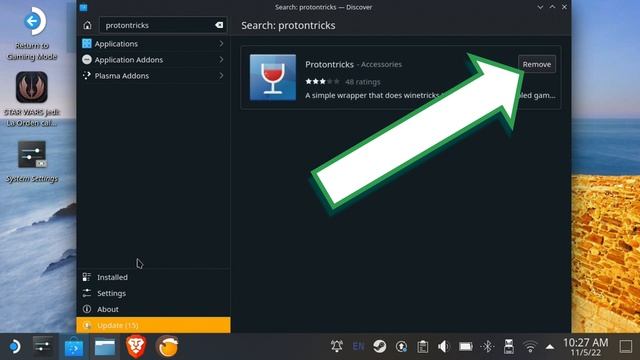Open the Application Addons category
This screenshot has height=360, width=640.
pos(153,60)
